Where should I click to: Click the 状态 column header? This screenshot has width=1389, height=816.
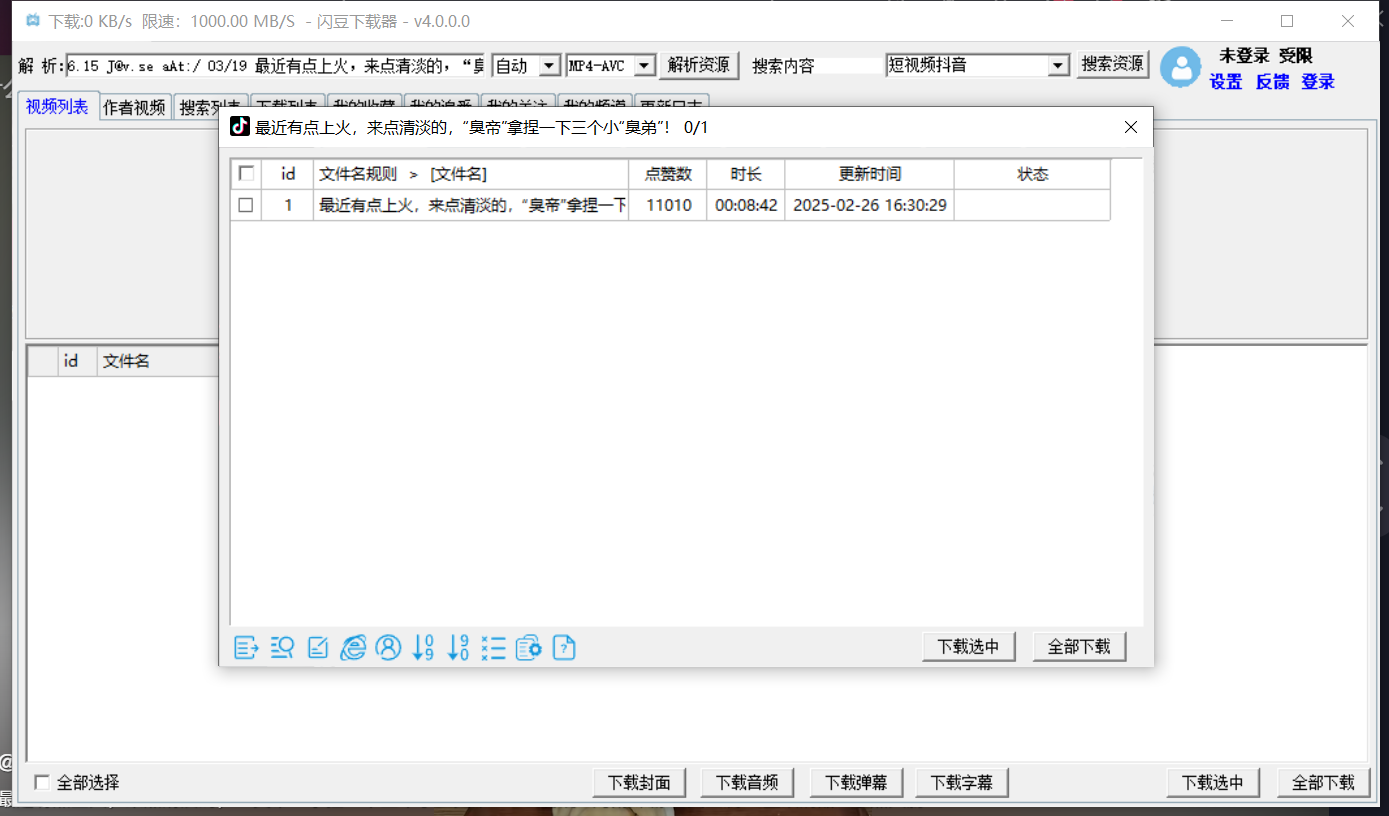(1032, 174)
